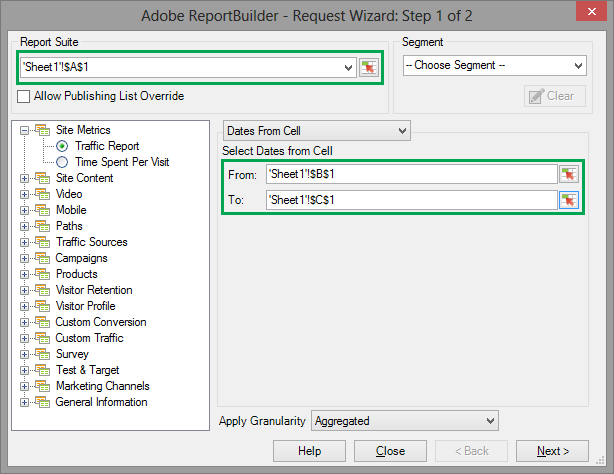
Task: Expand the Traffic Sources tree node
Action: coord(24,243)
